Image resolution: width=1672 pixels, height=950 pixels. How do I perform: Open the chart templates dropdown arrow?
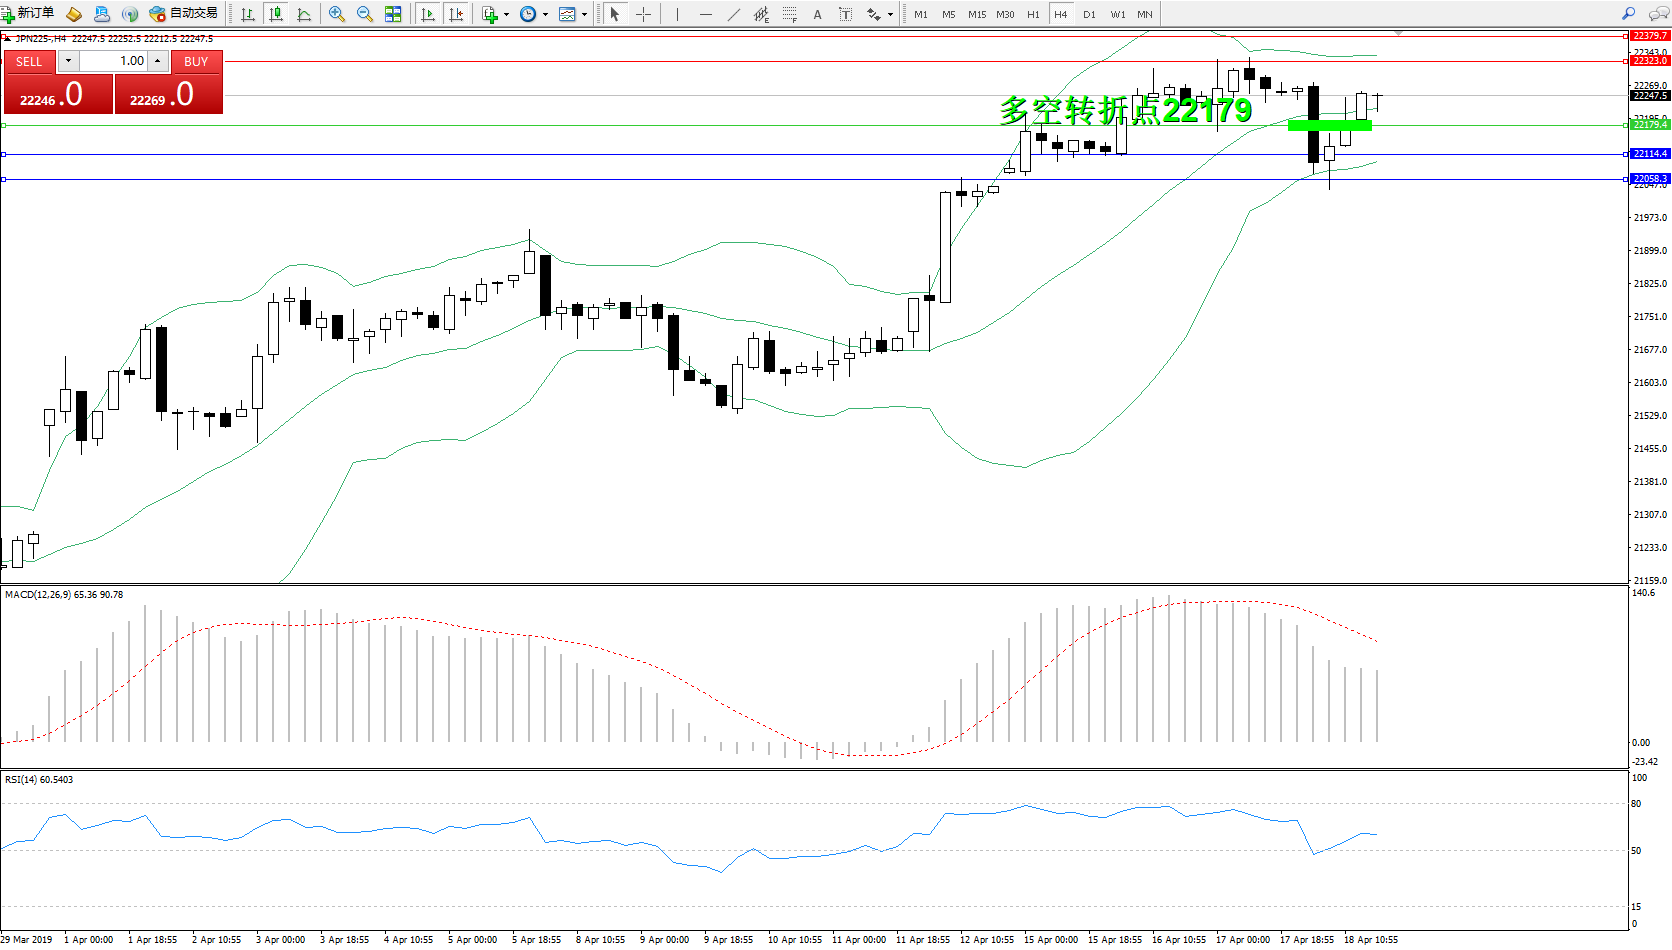(x=584, y=14)
